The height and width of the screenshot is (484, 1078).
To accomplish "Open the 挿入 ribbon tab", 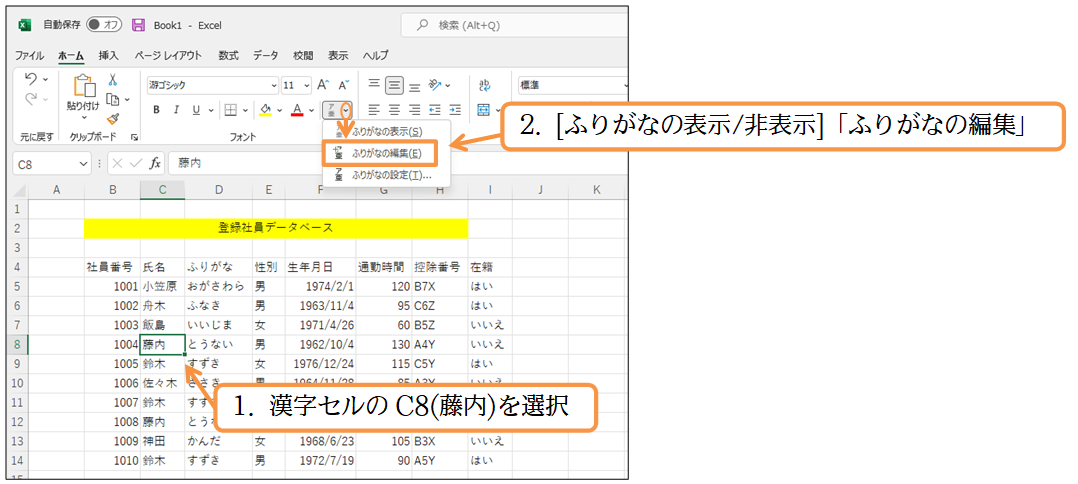I will pyautogui.click(x=108, y=56).
